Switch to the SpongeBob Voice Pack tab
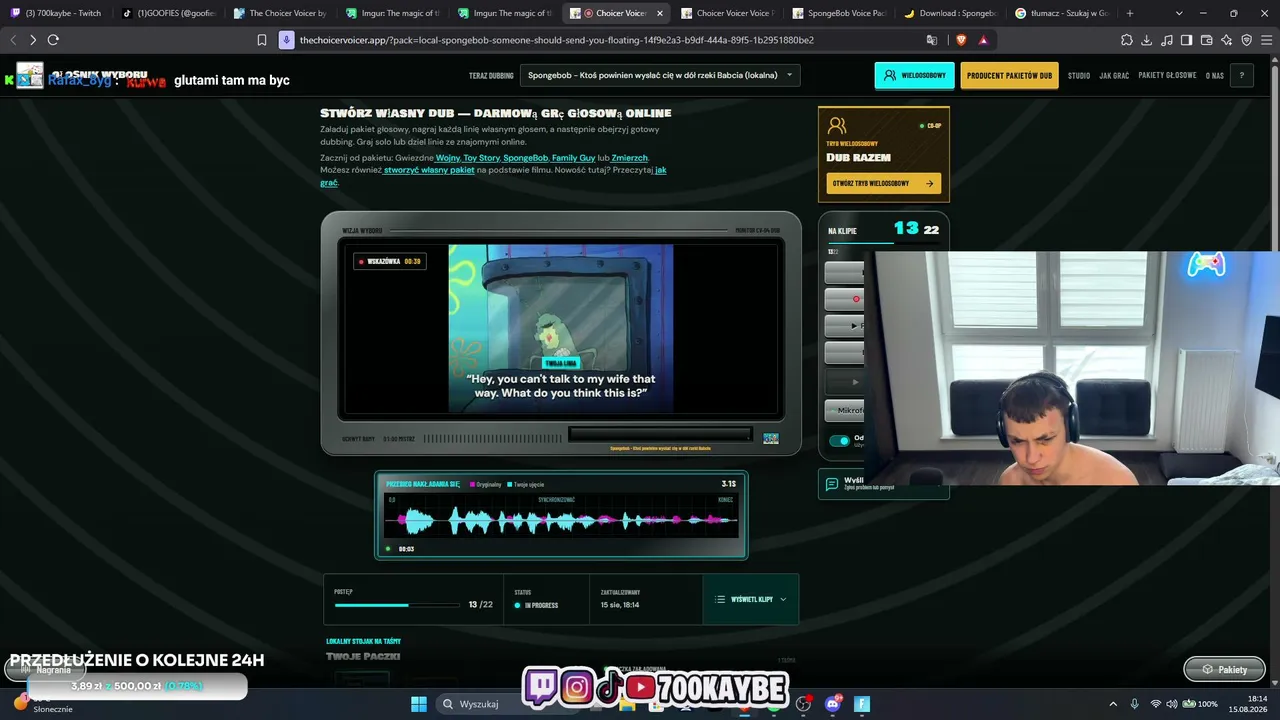Image resolution: width=1280 pixels, height=720 pixels. 839,13
